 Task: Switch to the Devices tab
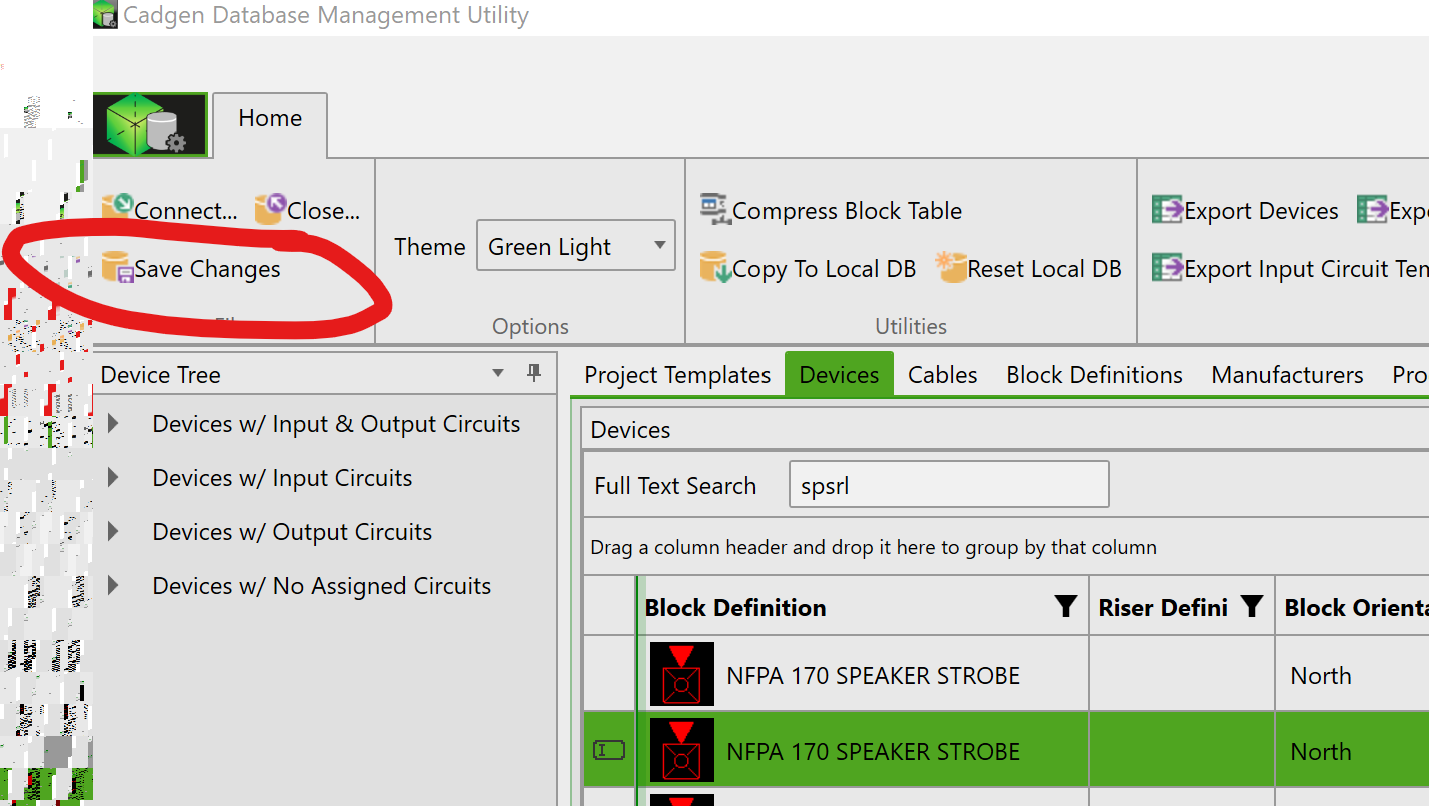click(839, 373)
